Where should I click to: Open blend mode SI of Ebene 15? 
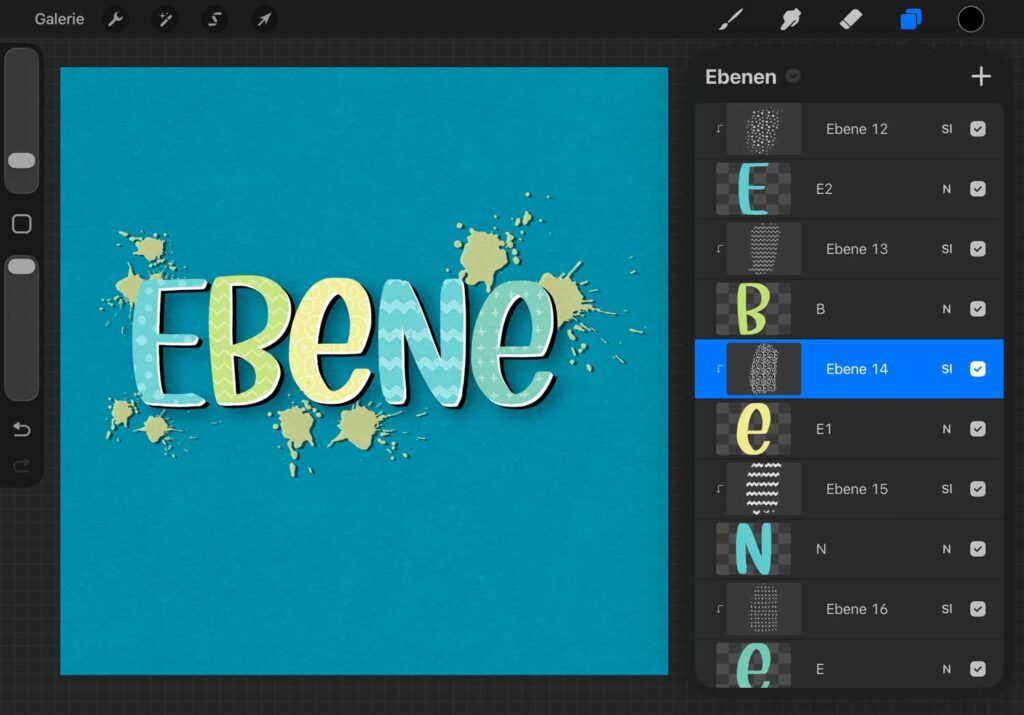pyautogui.click(x=947, y=490)
